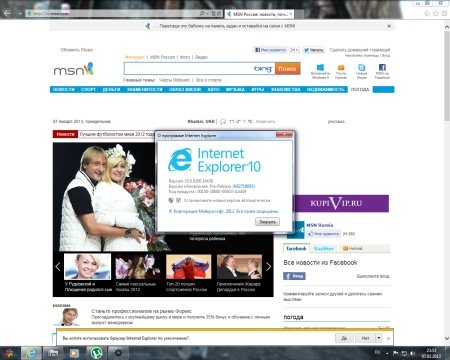Open uTorrent from the taskbar
Screen dimensions: 450x360
[96, 353]
